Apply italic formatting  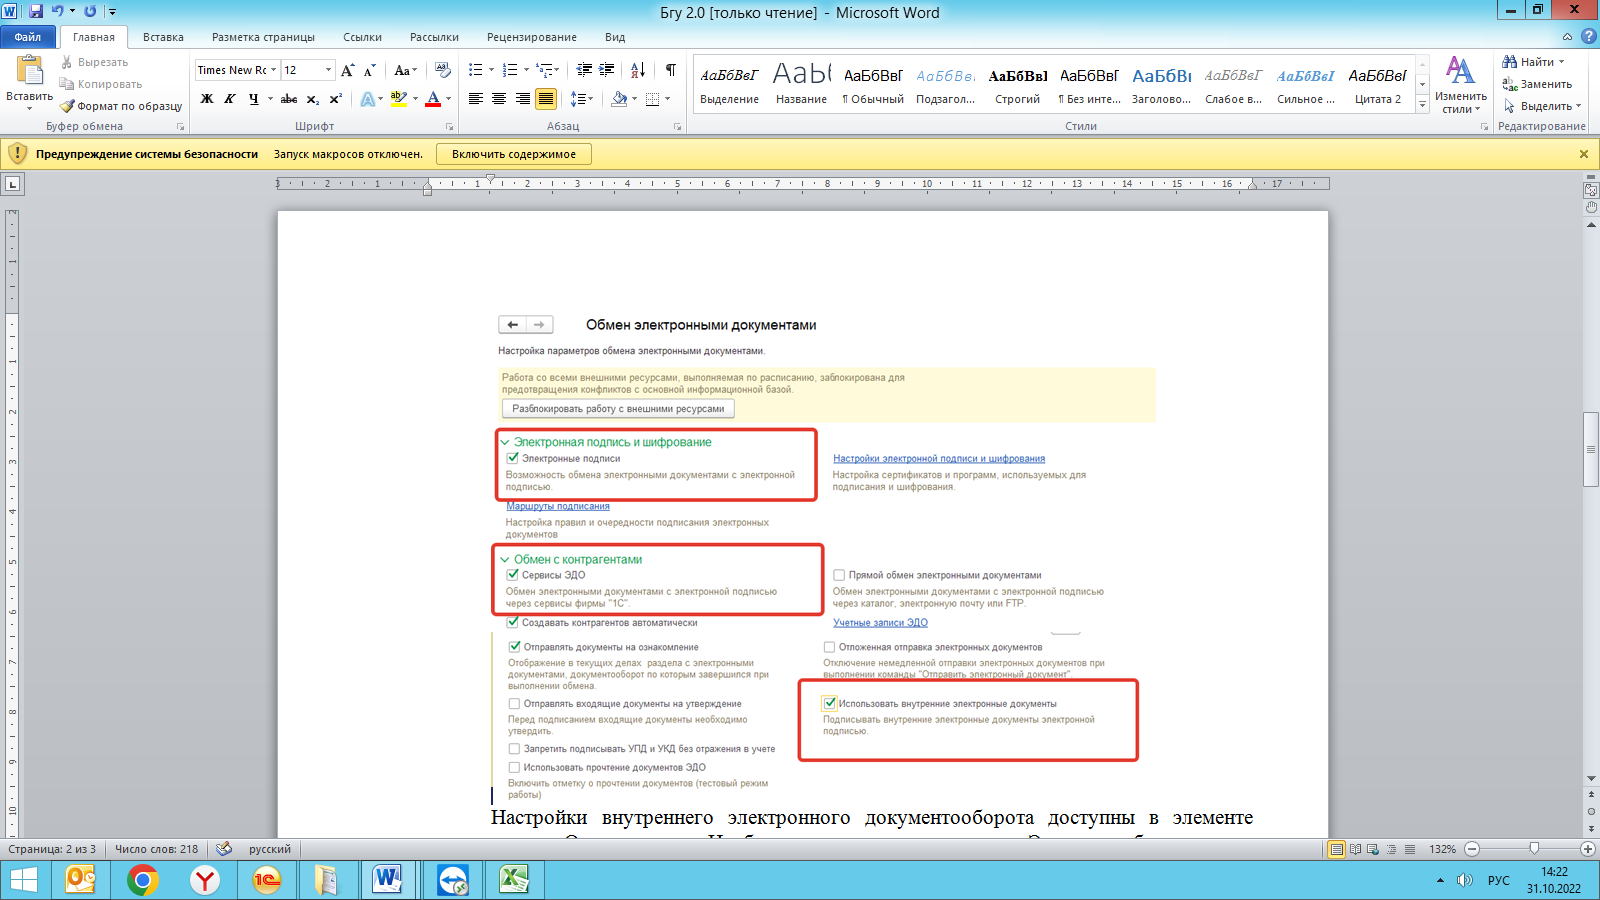coord(230,99)
